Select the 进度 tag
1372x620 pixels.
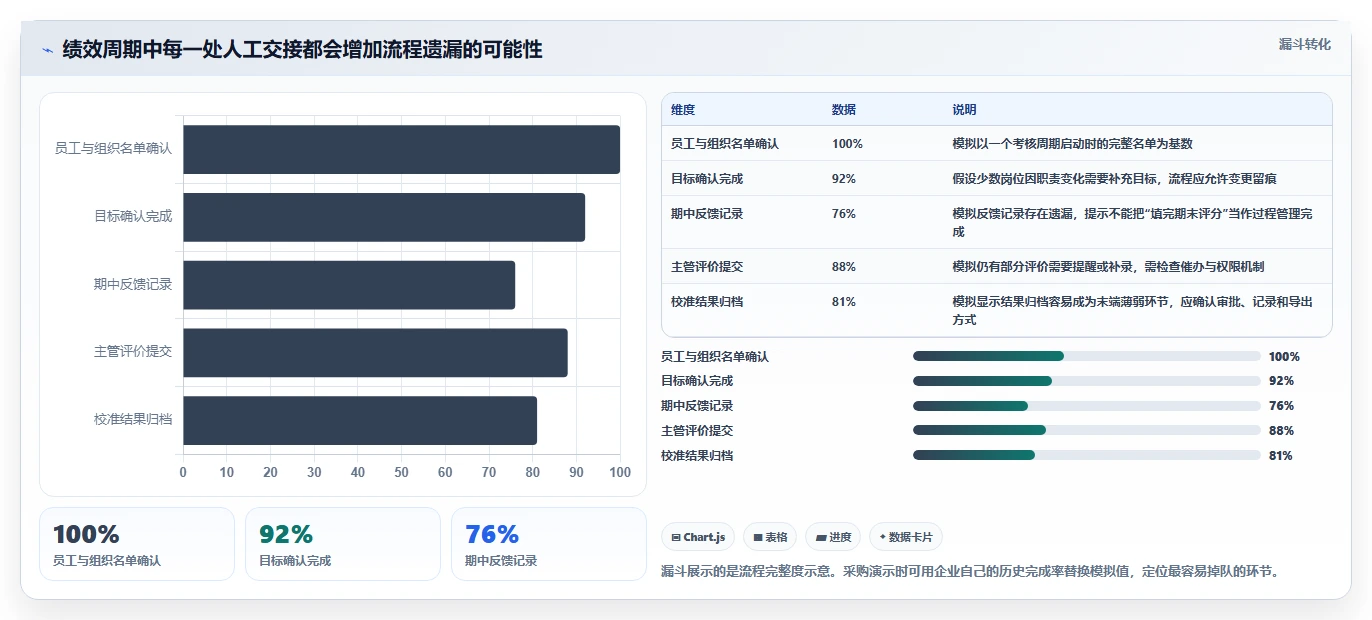click(x=833, y=537)
